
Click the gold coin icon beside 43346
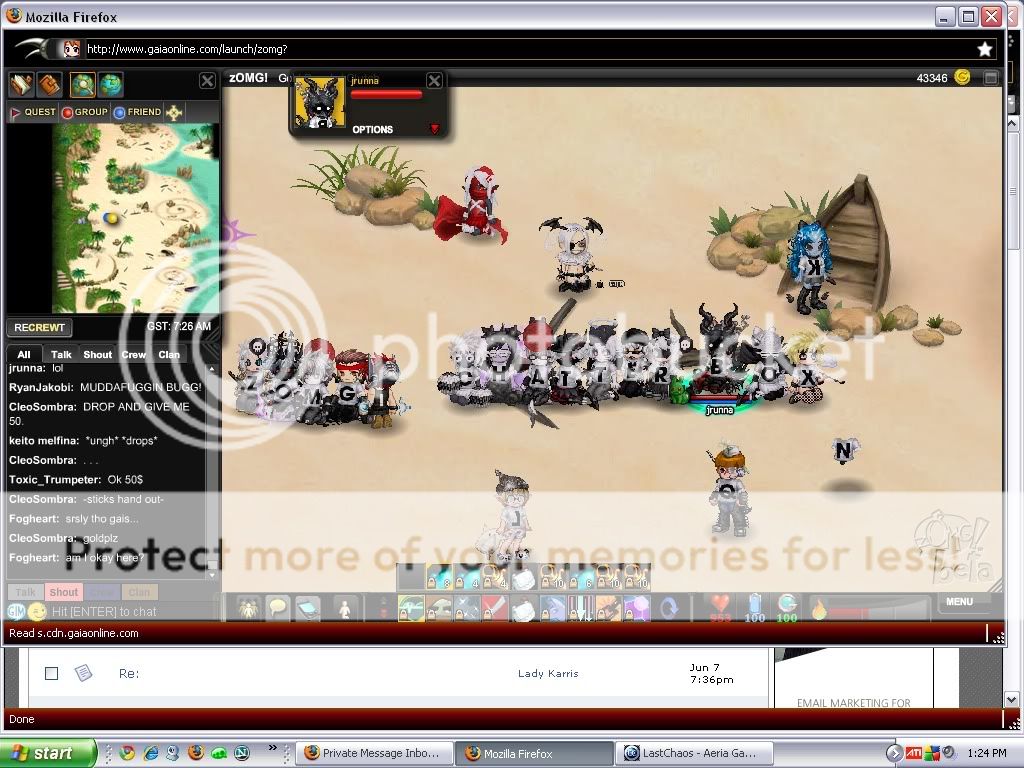[x=962, y=77]
